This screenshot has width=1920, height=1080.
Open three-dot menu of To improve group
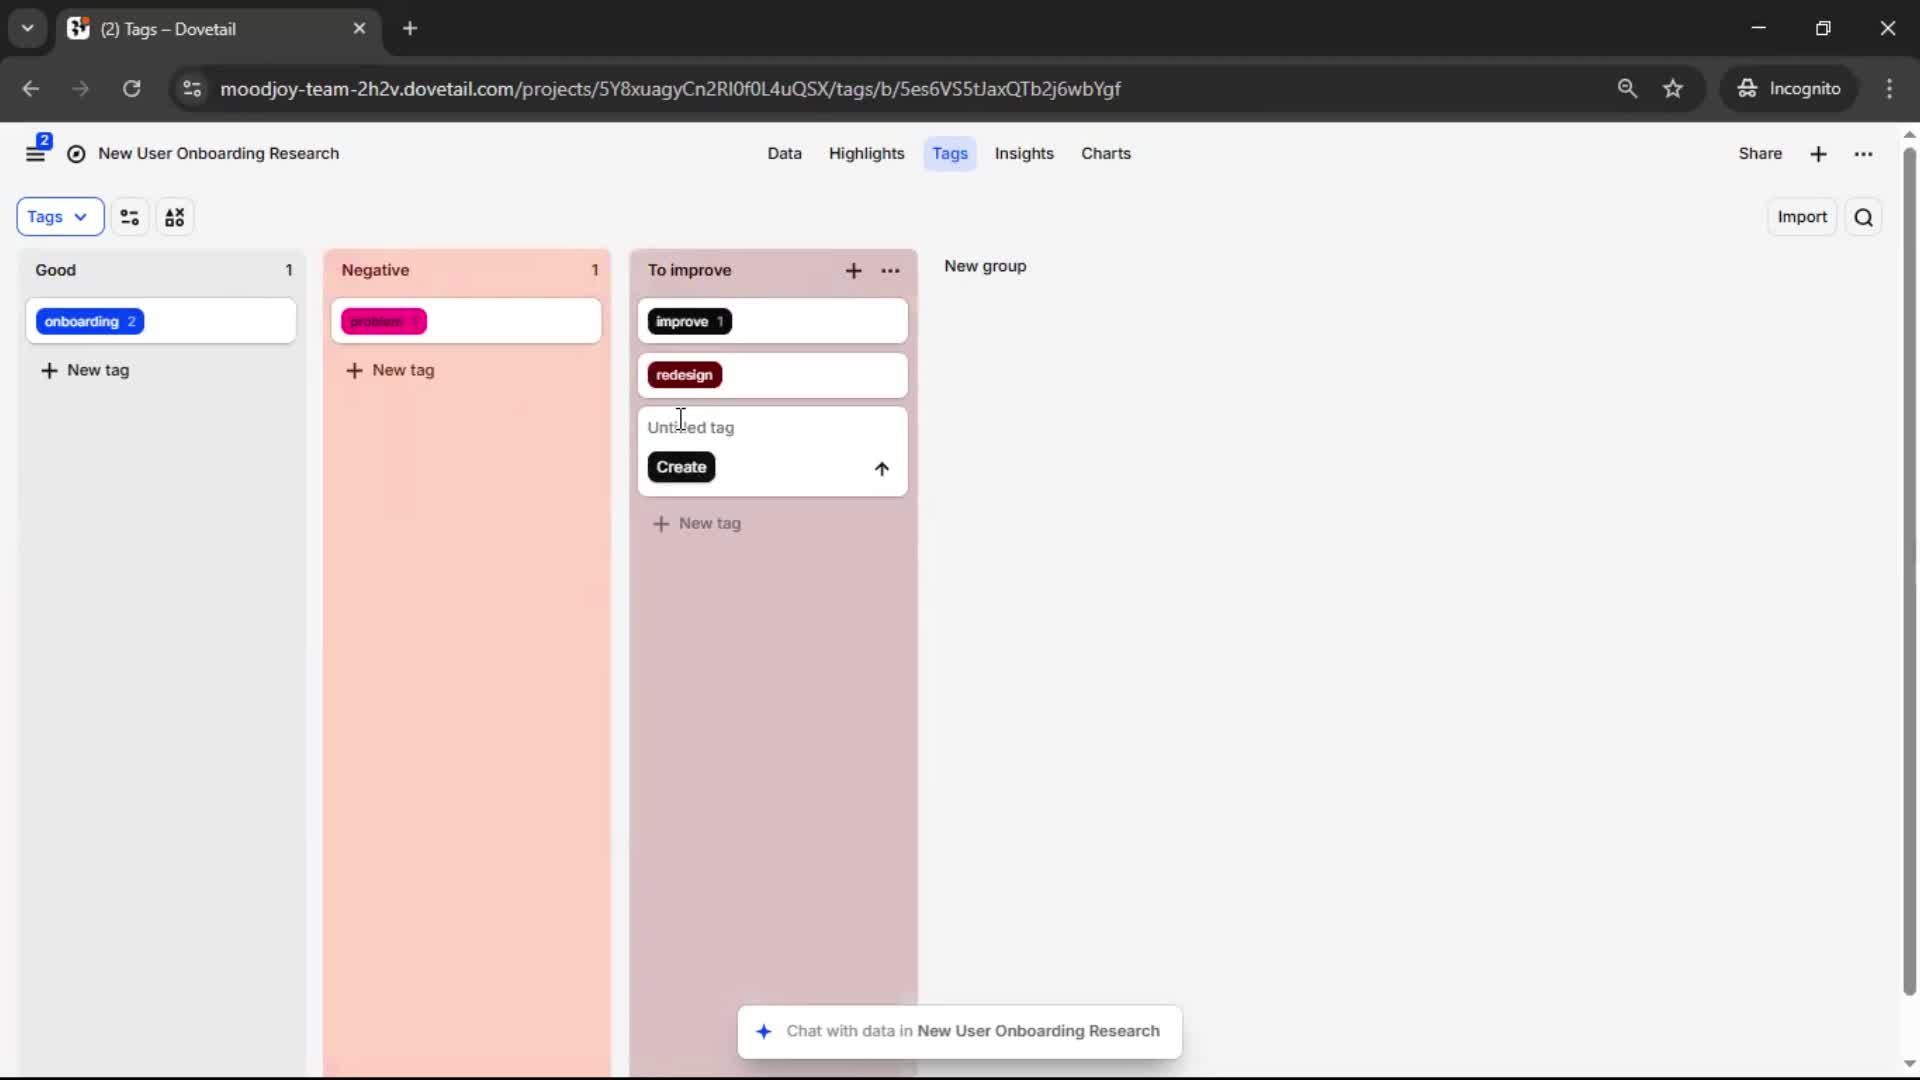[890, 271]
